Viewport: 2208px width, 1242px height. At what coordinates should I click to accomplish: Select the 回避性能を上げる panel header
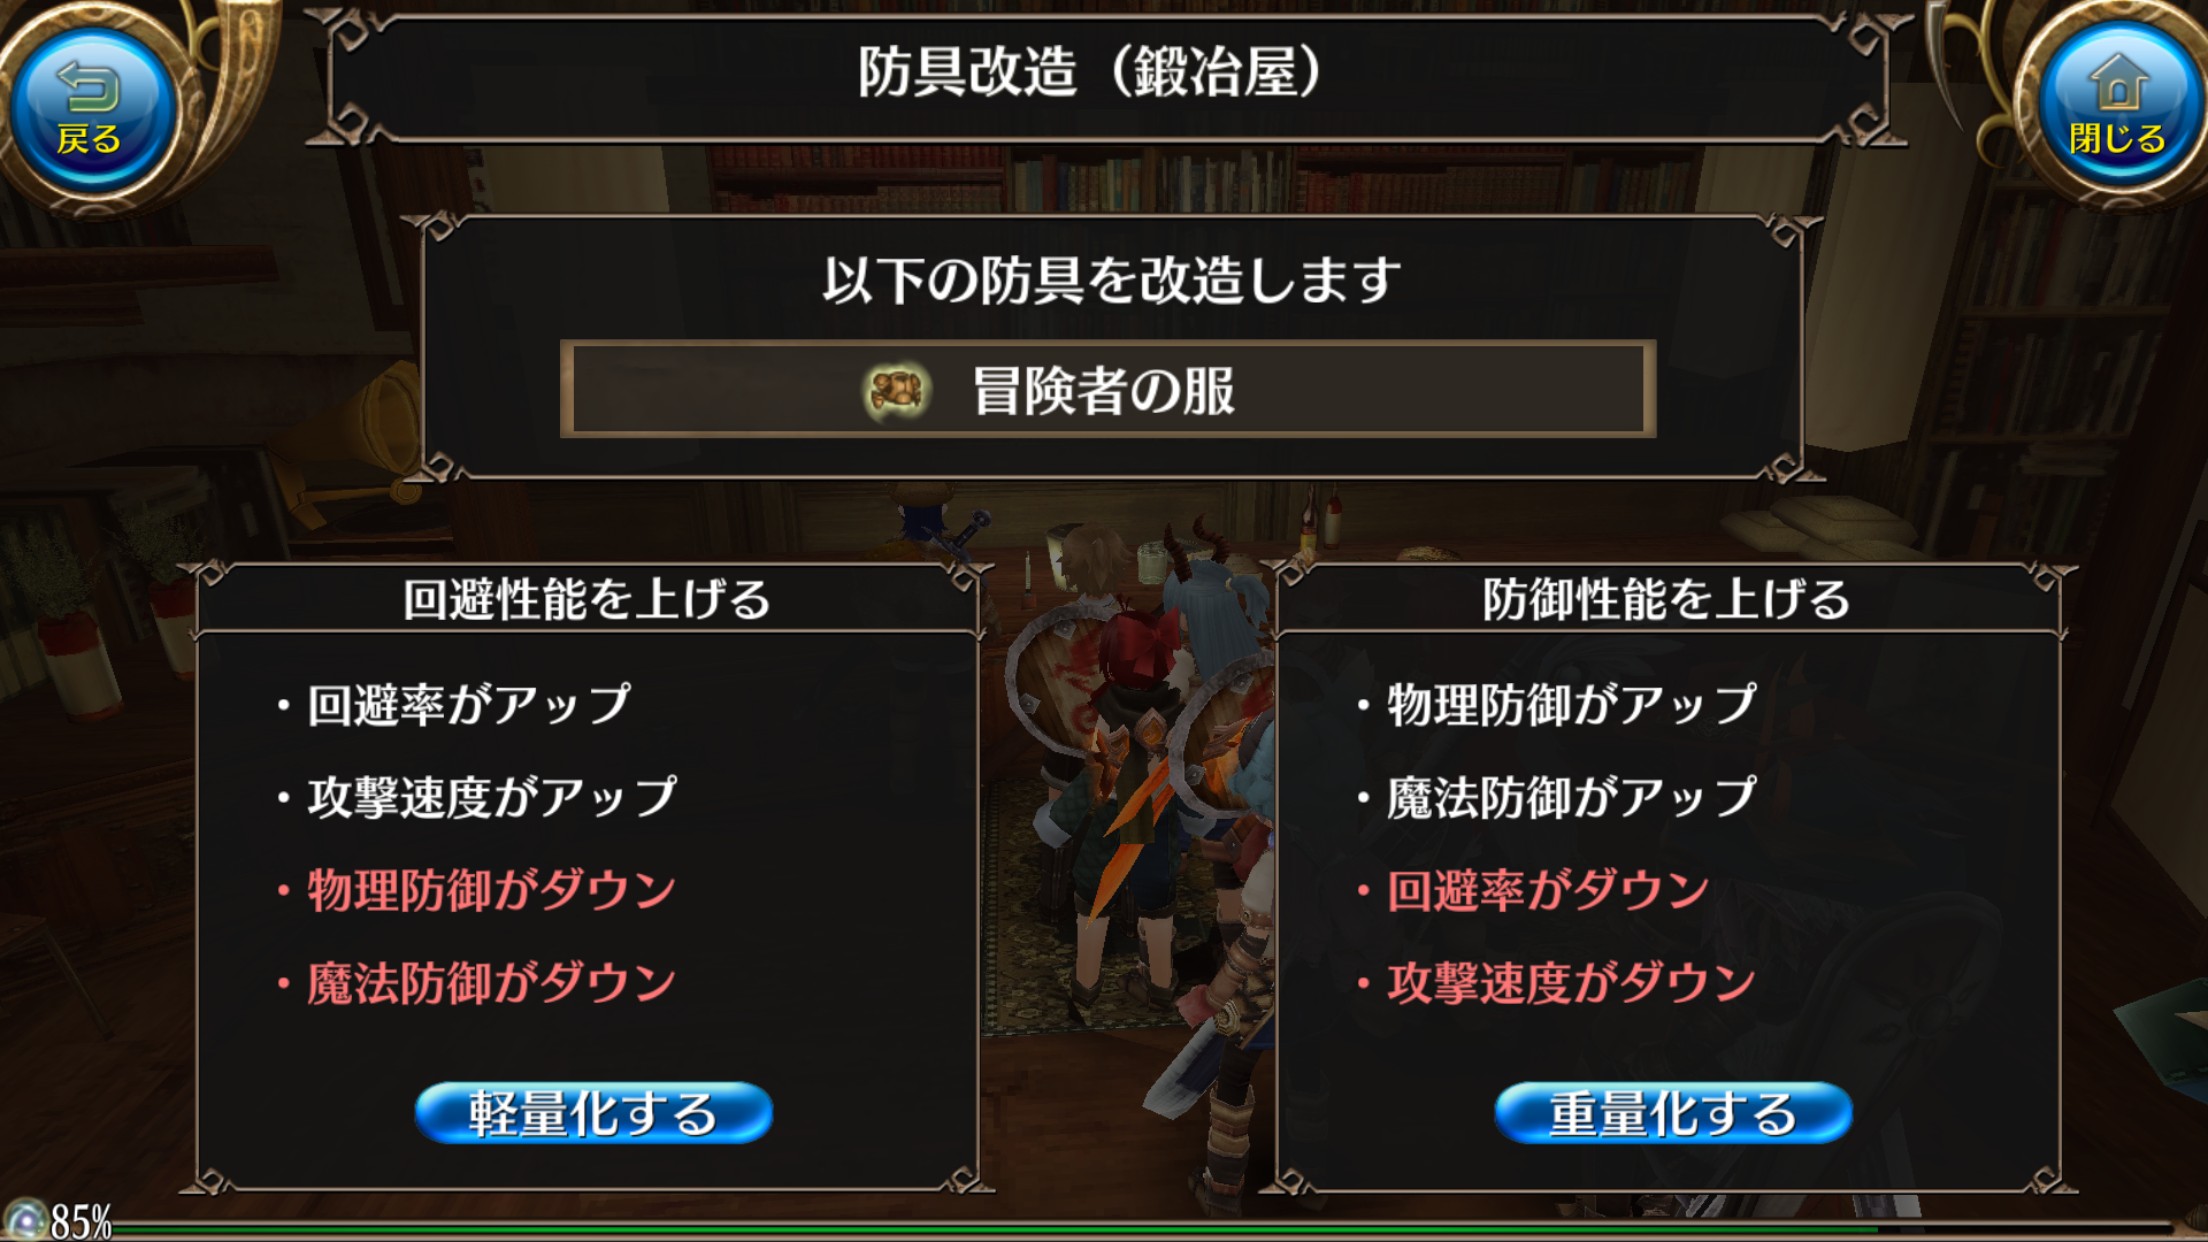click(587, 600)
